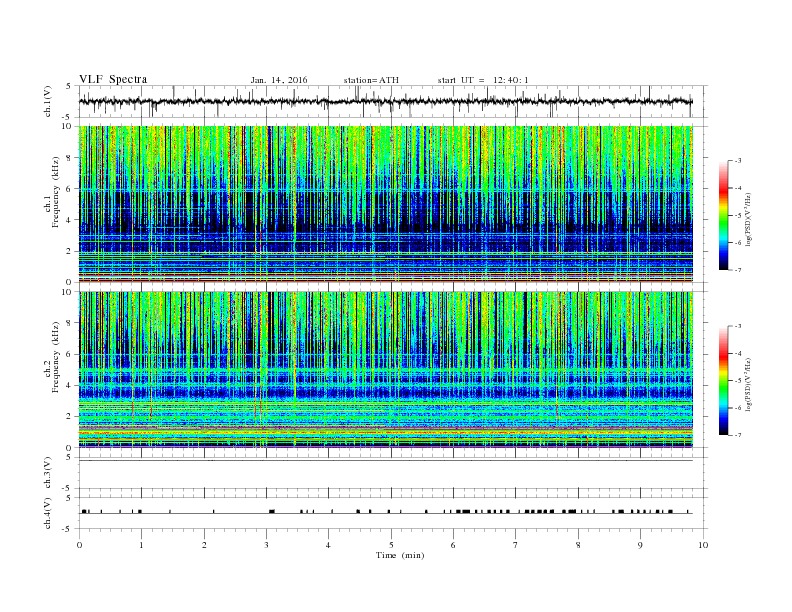Click the ch.2 "Frequency (kHz)" axis label

[55, 358]
